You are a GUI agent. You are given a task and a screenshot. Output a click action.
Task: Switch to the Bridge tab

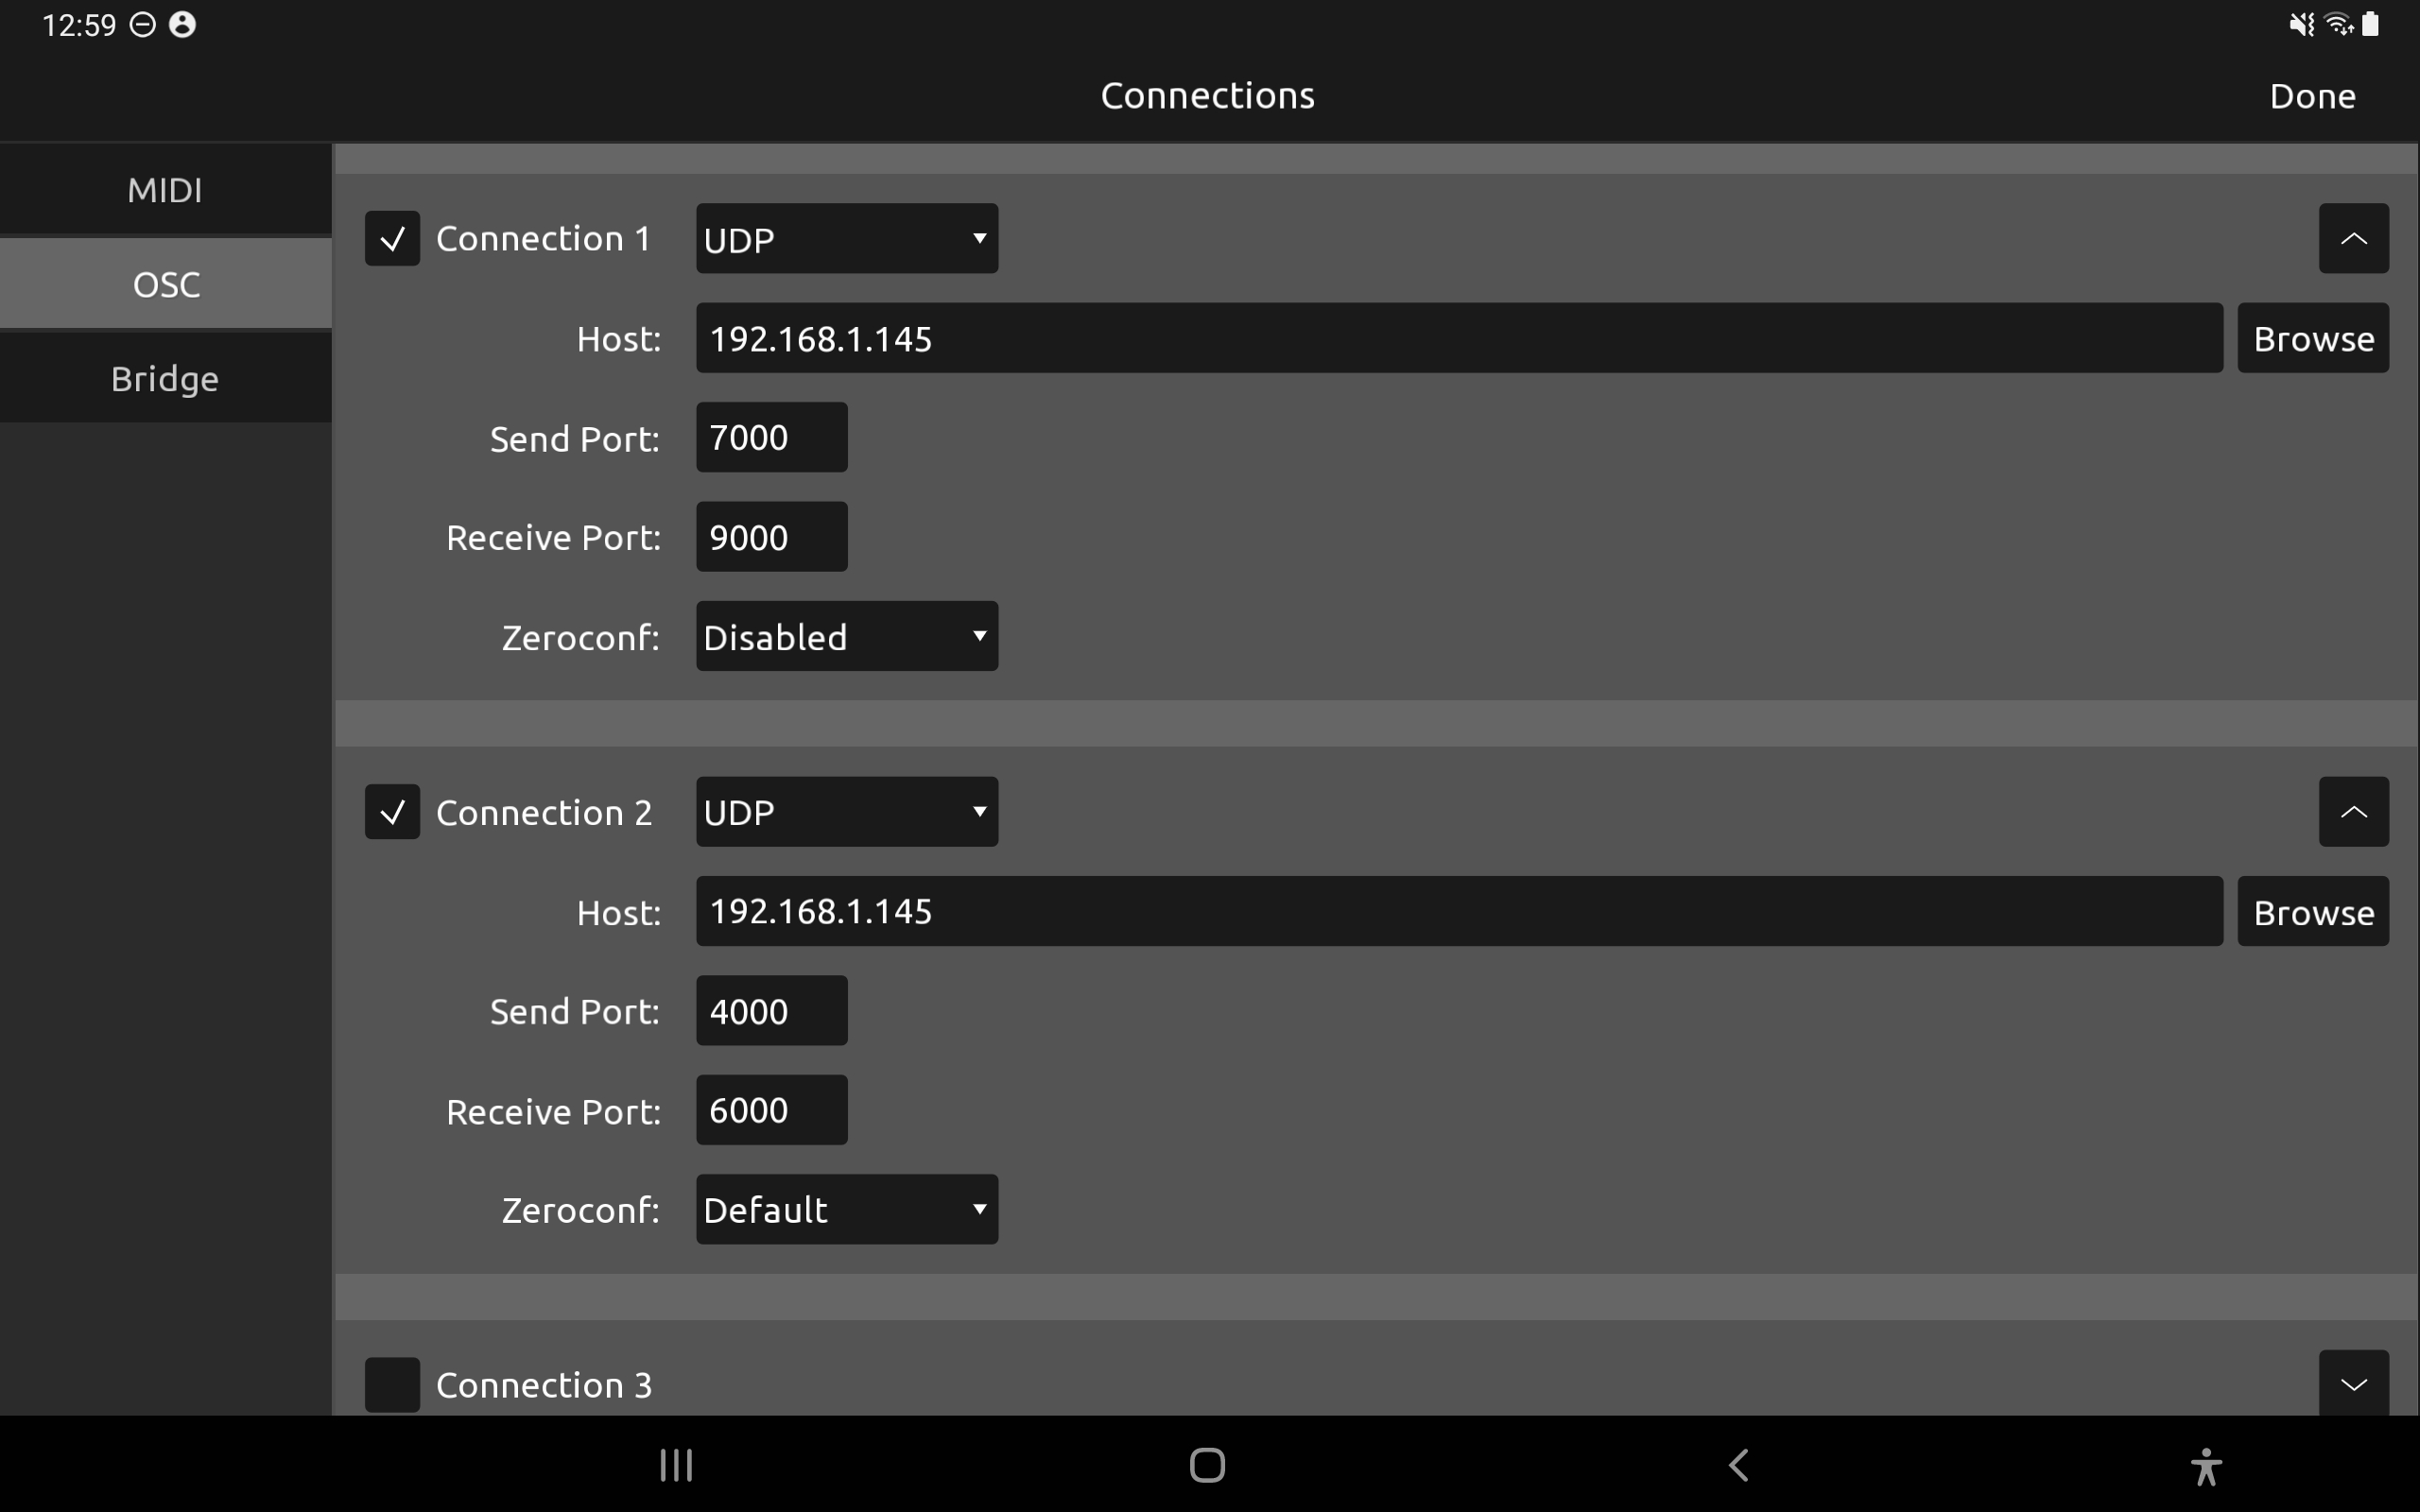click(x=165, y=378)
